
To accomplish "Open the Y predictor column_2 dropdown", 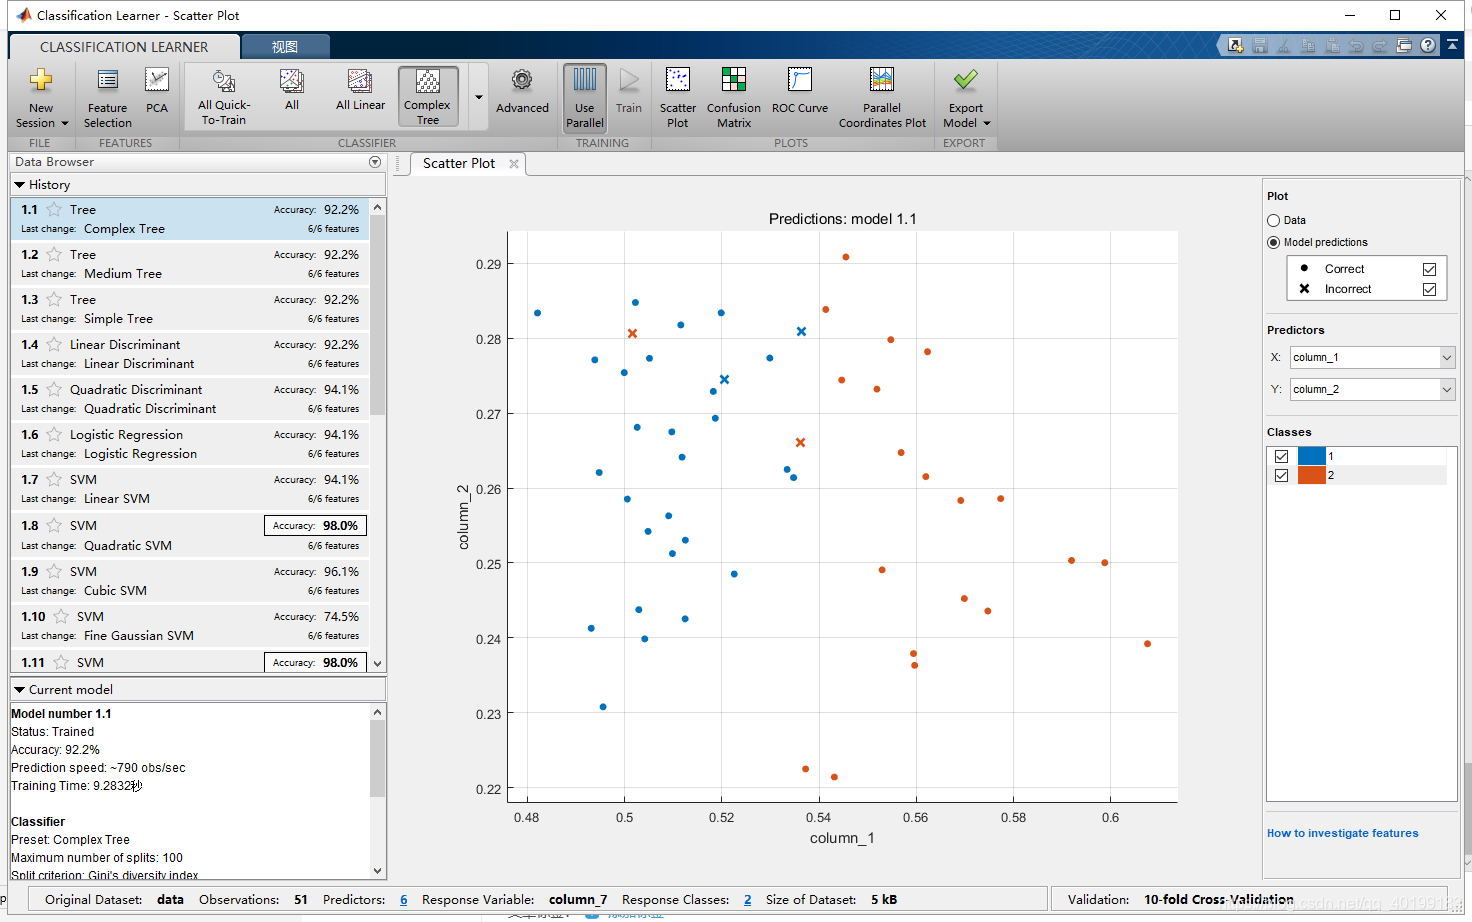I will pos(1445,389).
